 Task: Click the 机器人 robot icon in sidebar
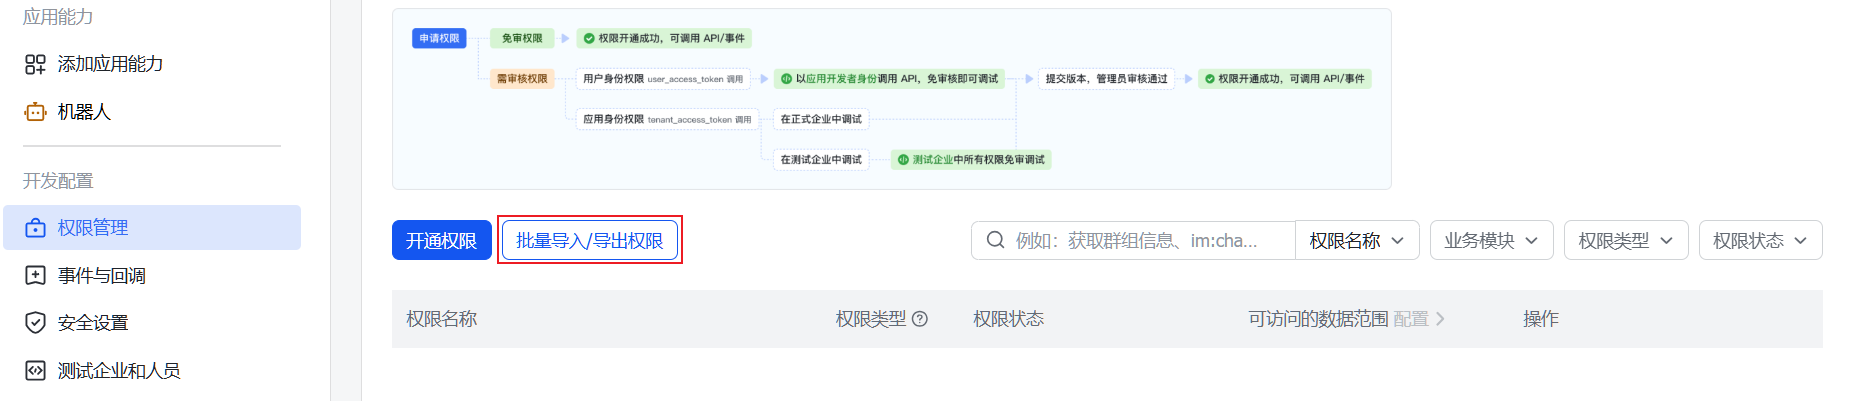click(35, 112)
